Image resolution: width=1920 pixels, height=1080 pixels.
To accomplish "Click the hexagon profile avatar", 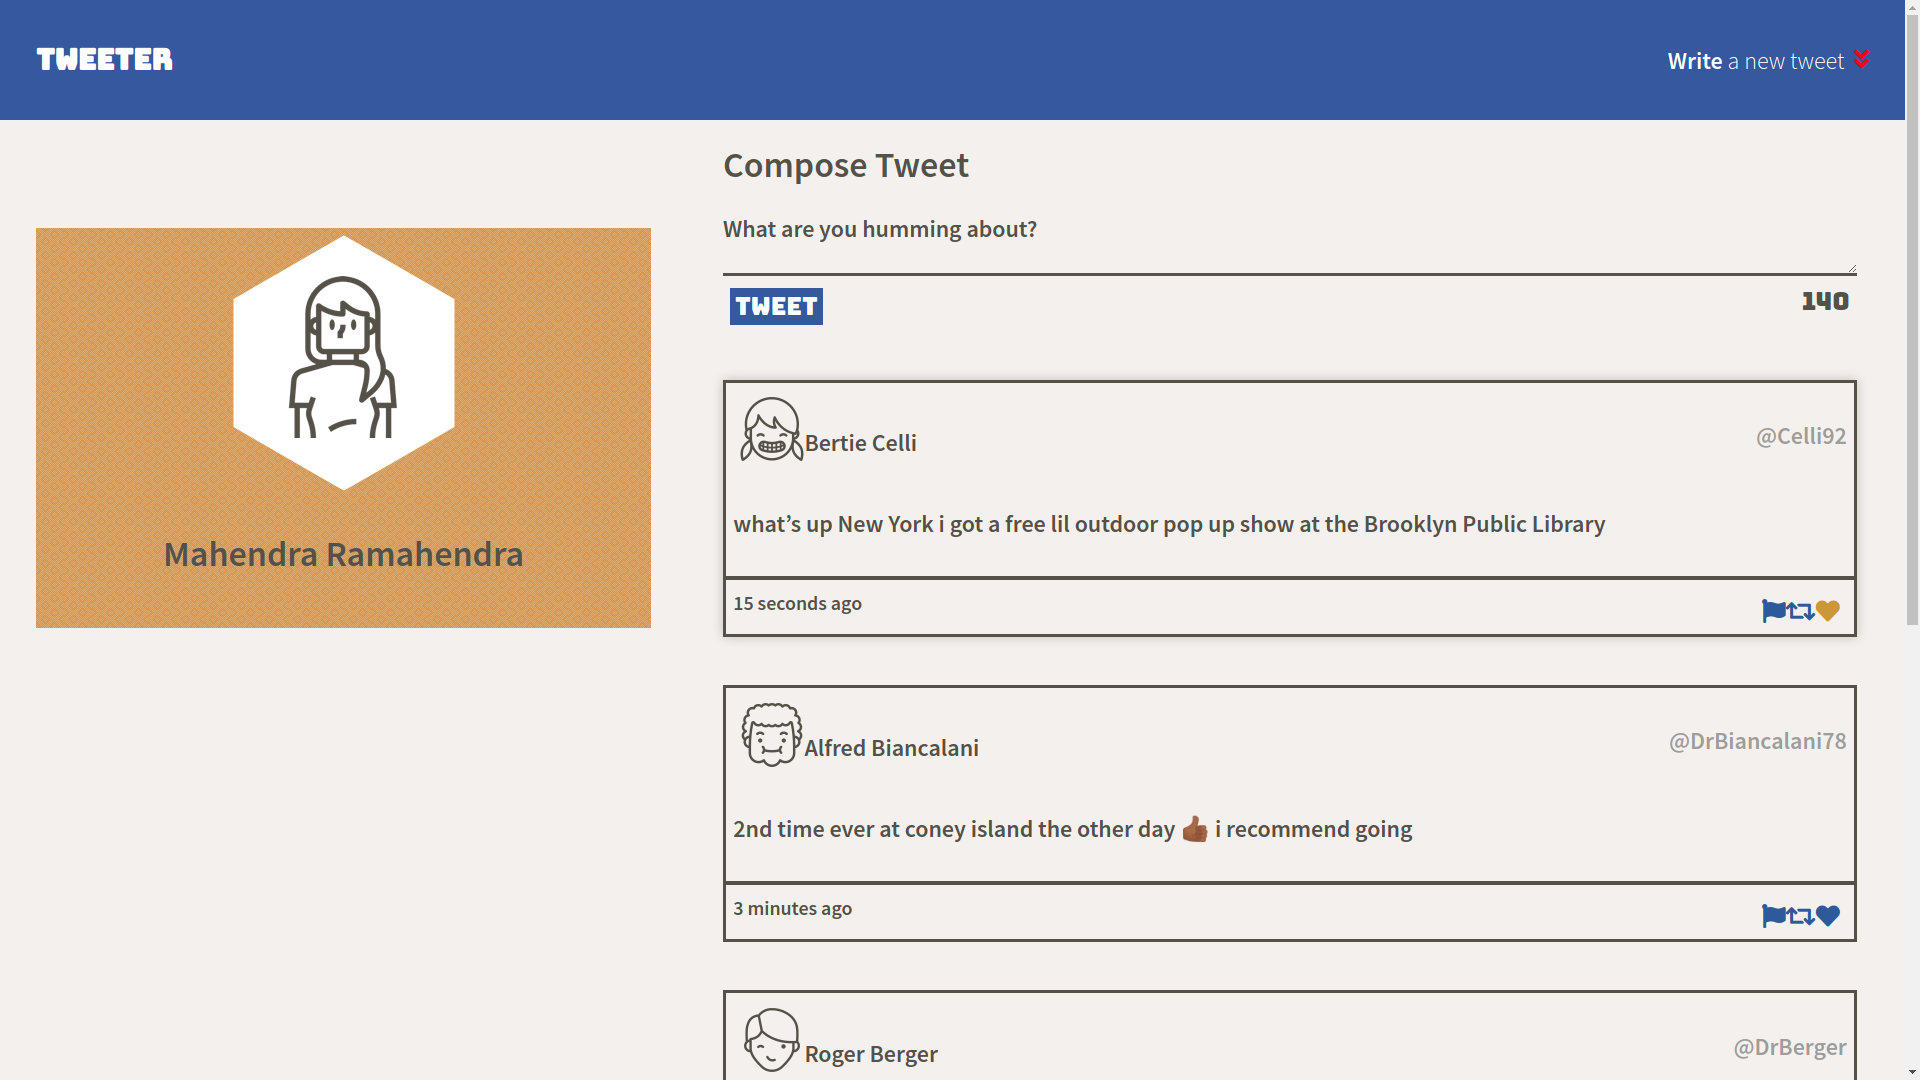I will tap(343, 362).
